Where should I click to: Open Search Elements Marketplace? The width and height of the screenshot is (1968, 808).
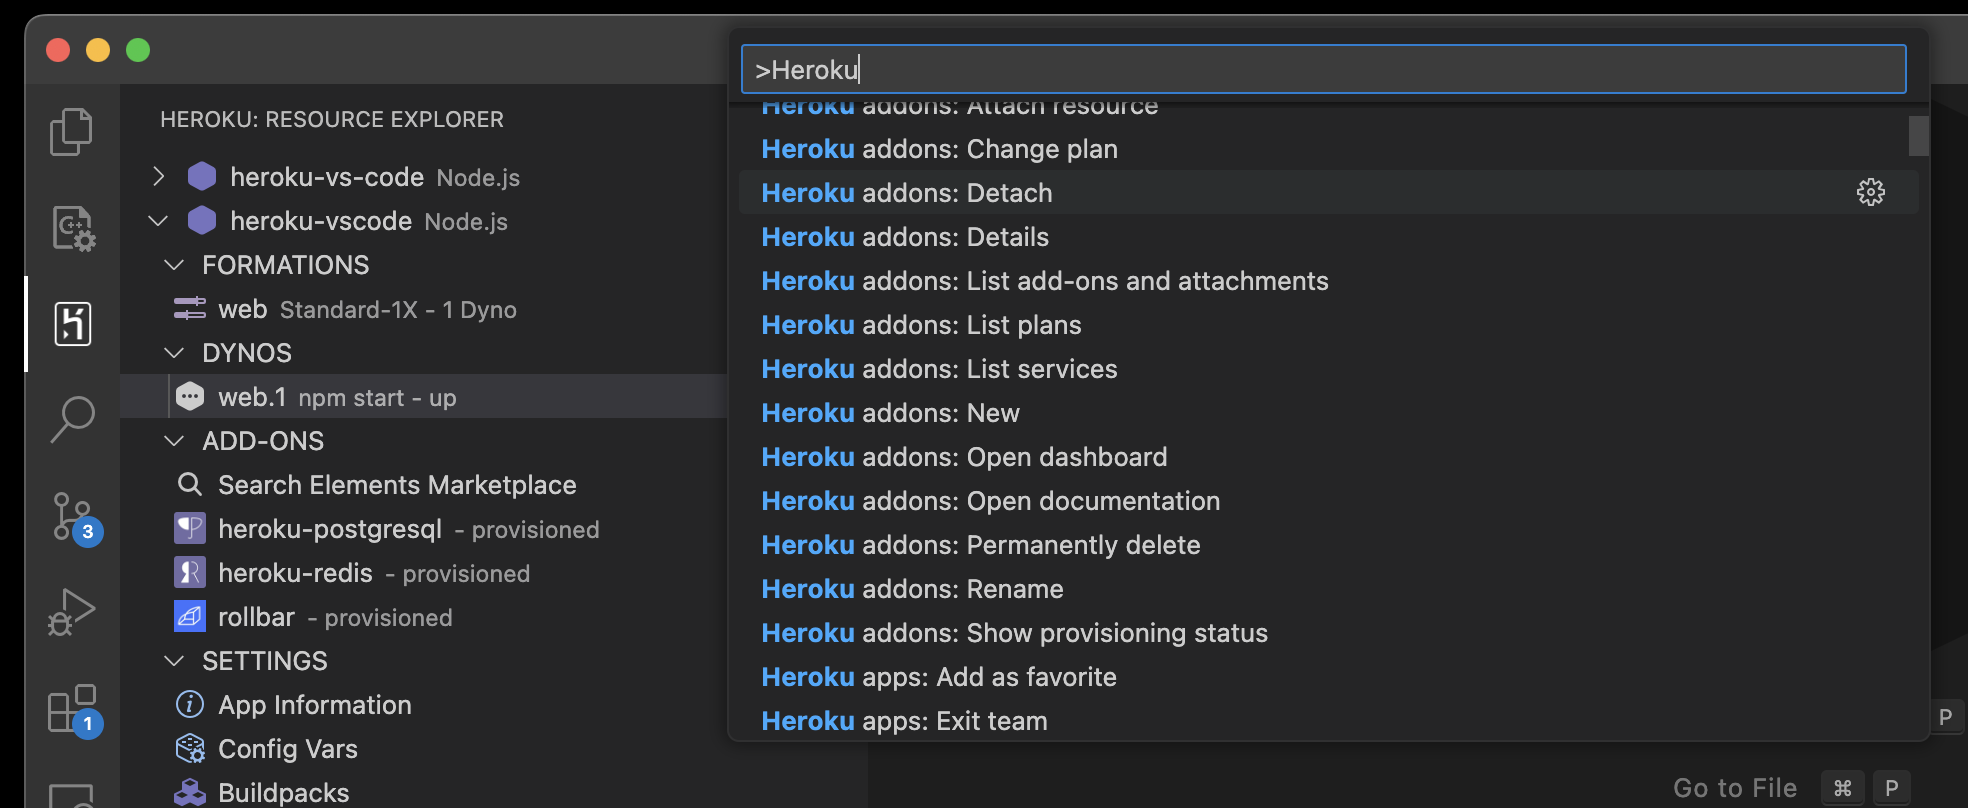tap(424, 485)
